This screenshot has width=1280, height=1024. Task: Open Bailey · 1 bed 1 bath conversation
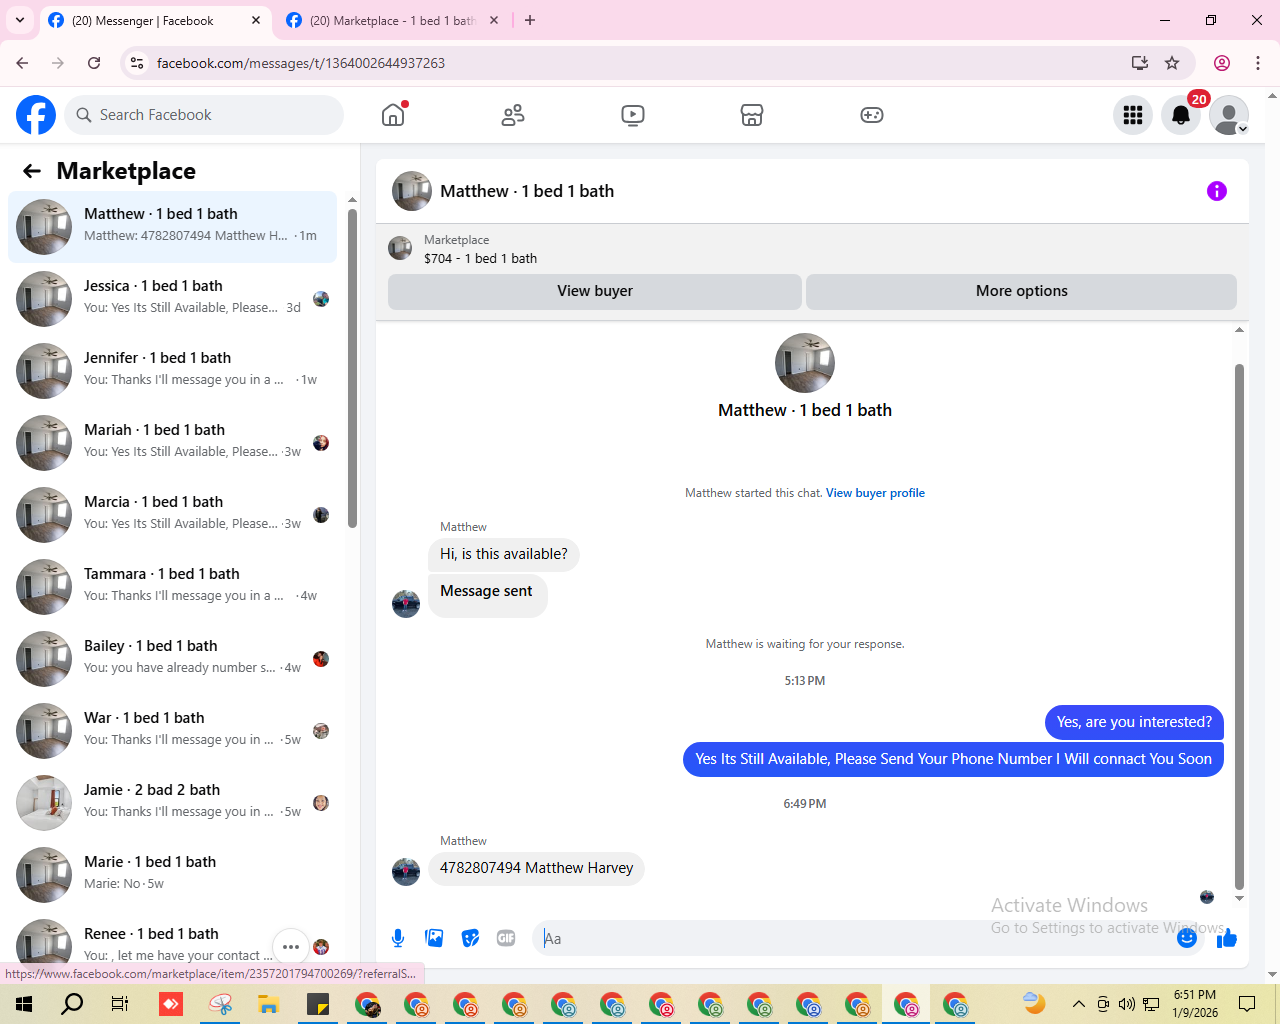click(172, 659)
